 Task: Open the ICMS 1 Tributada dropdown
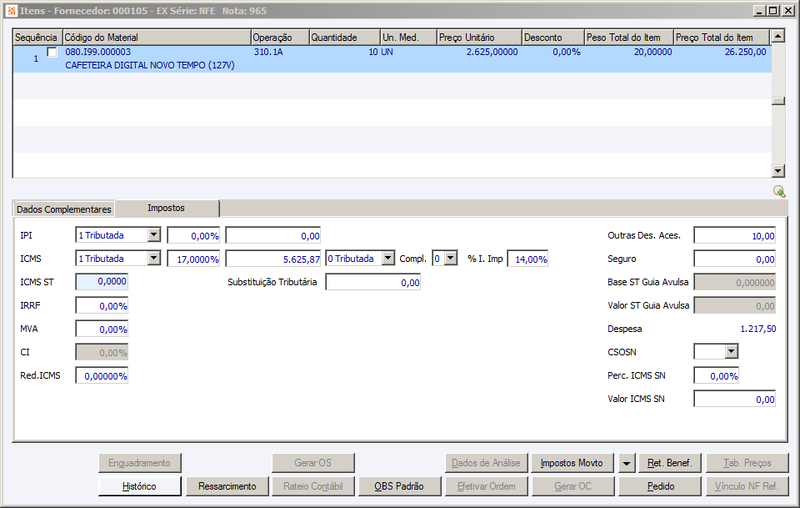(154, 259)
